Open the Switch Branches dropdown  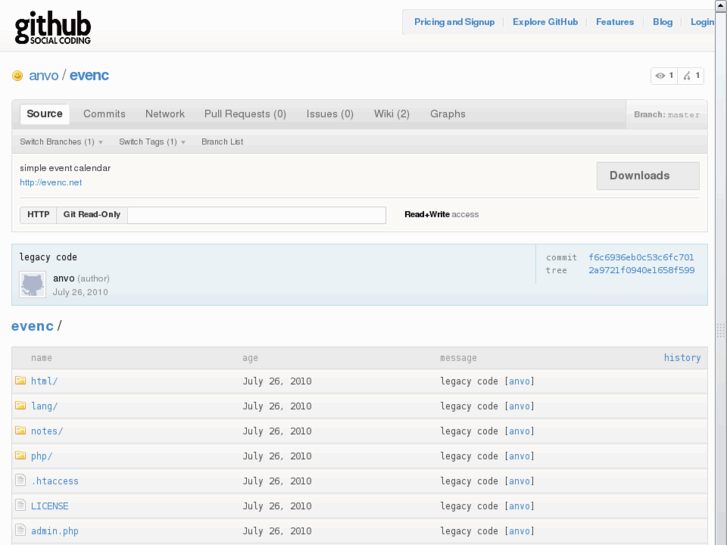61,142
